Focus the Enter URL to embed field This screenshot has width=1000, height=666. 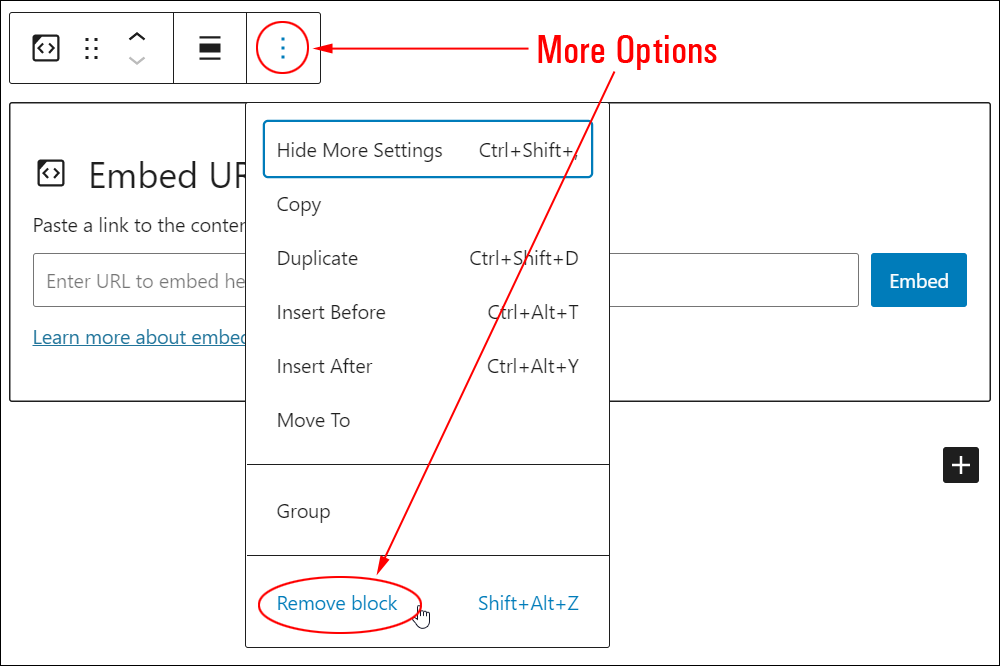coord(446,280)
